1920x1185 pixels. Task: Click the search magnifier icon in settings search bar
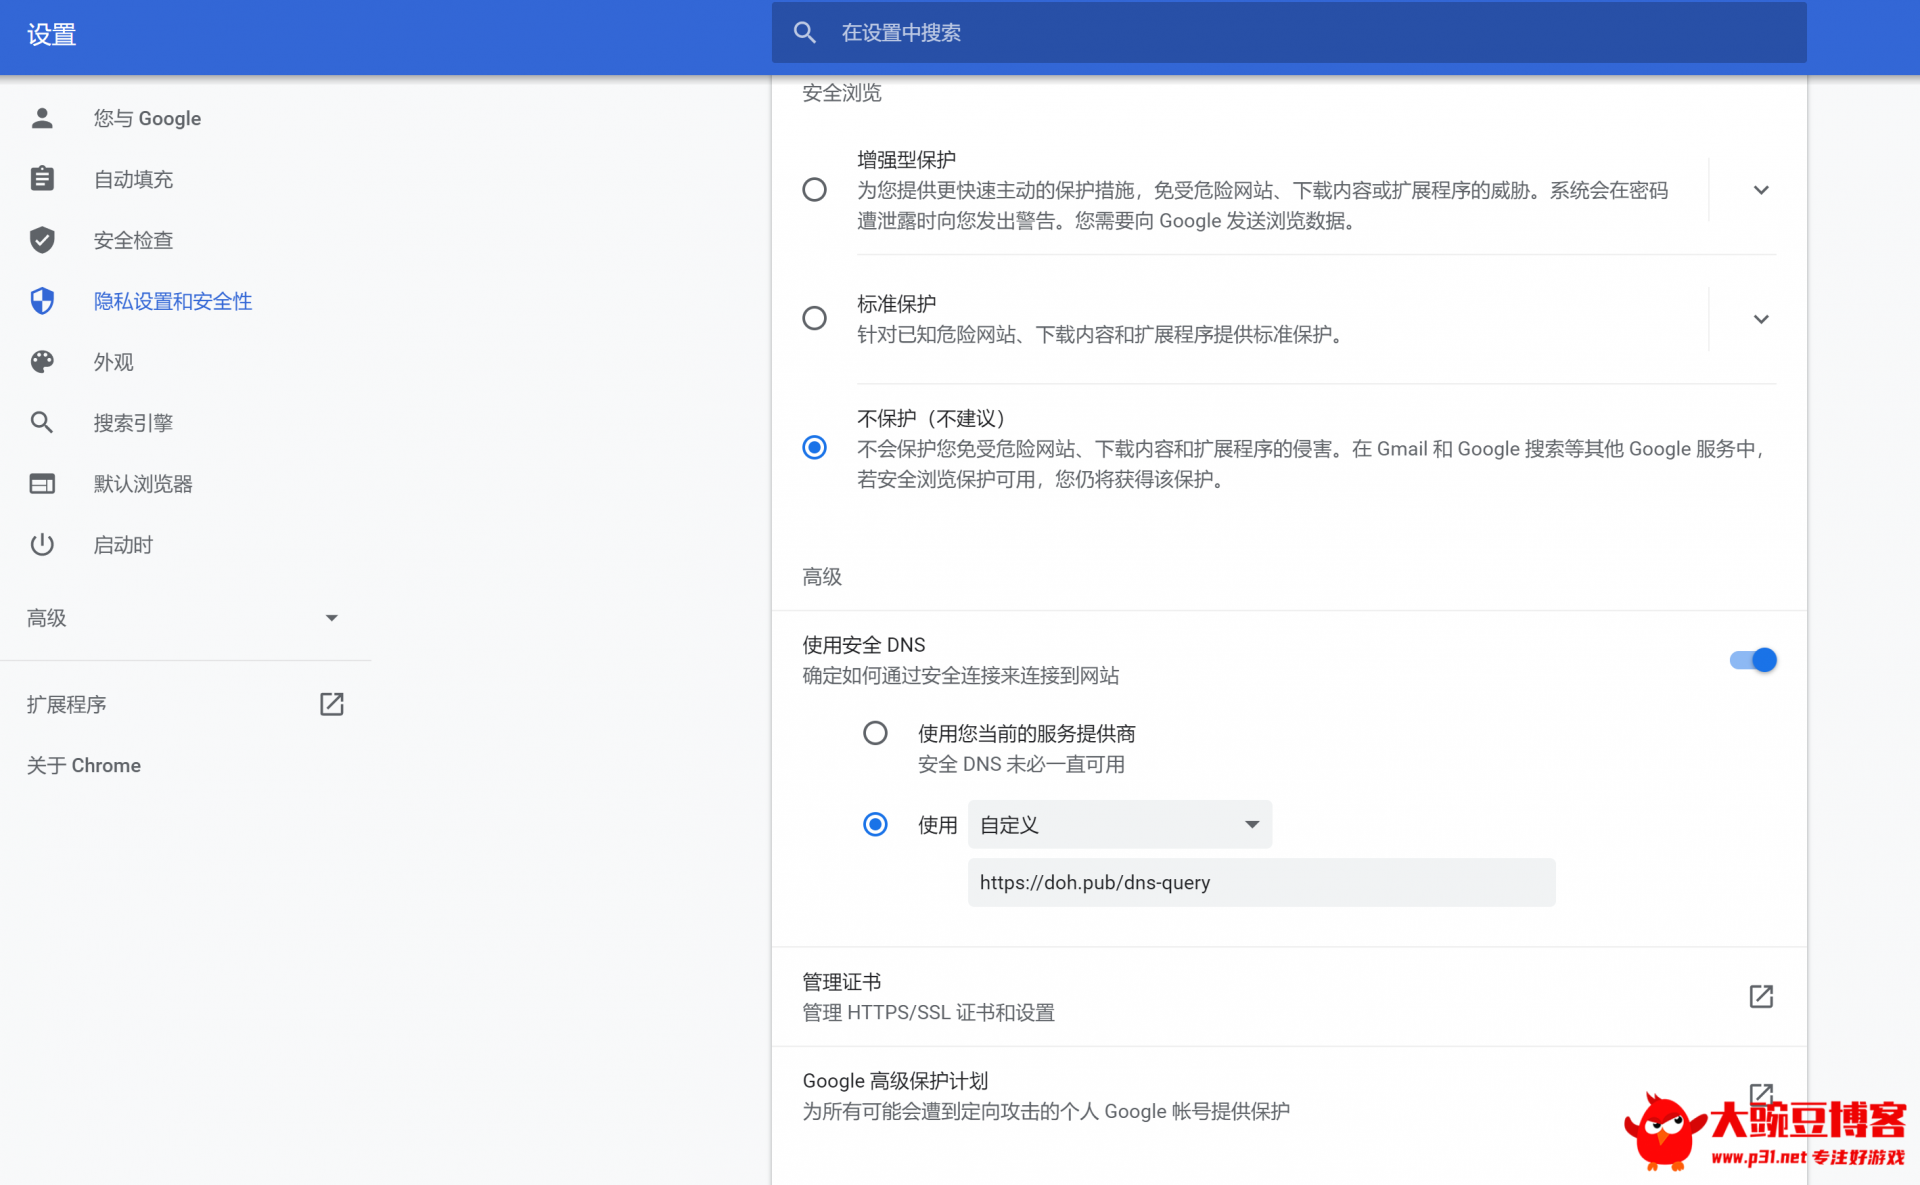tap(805, 33)
